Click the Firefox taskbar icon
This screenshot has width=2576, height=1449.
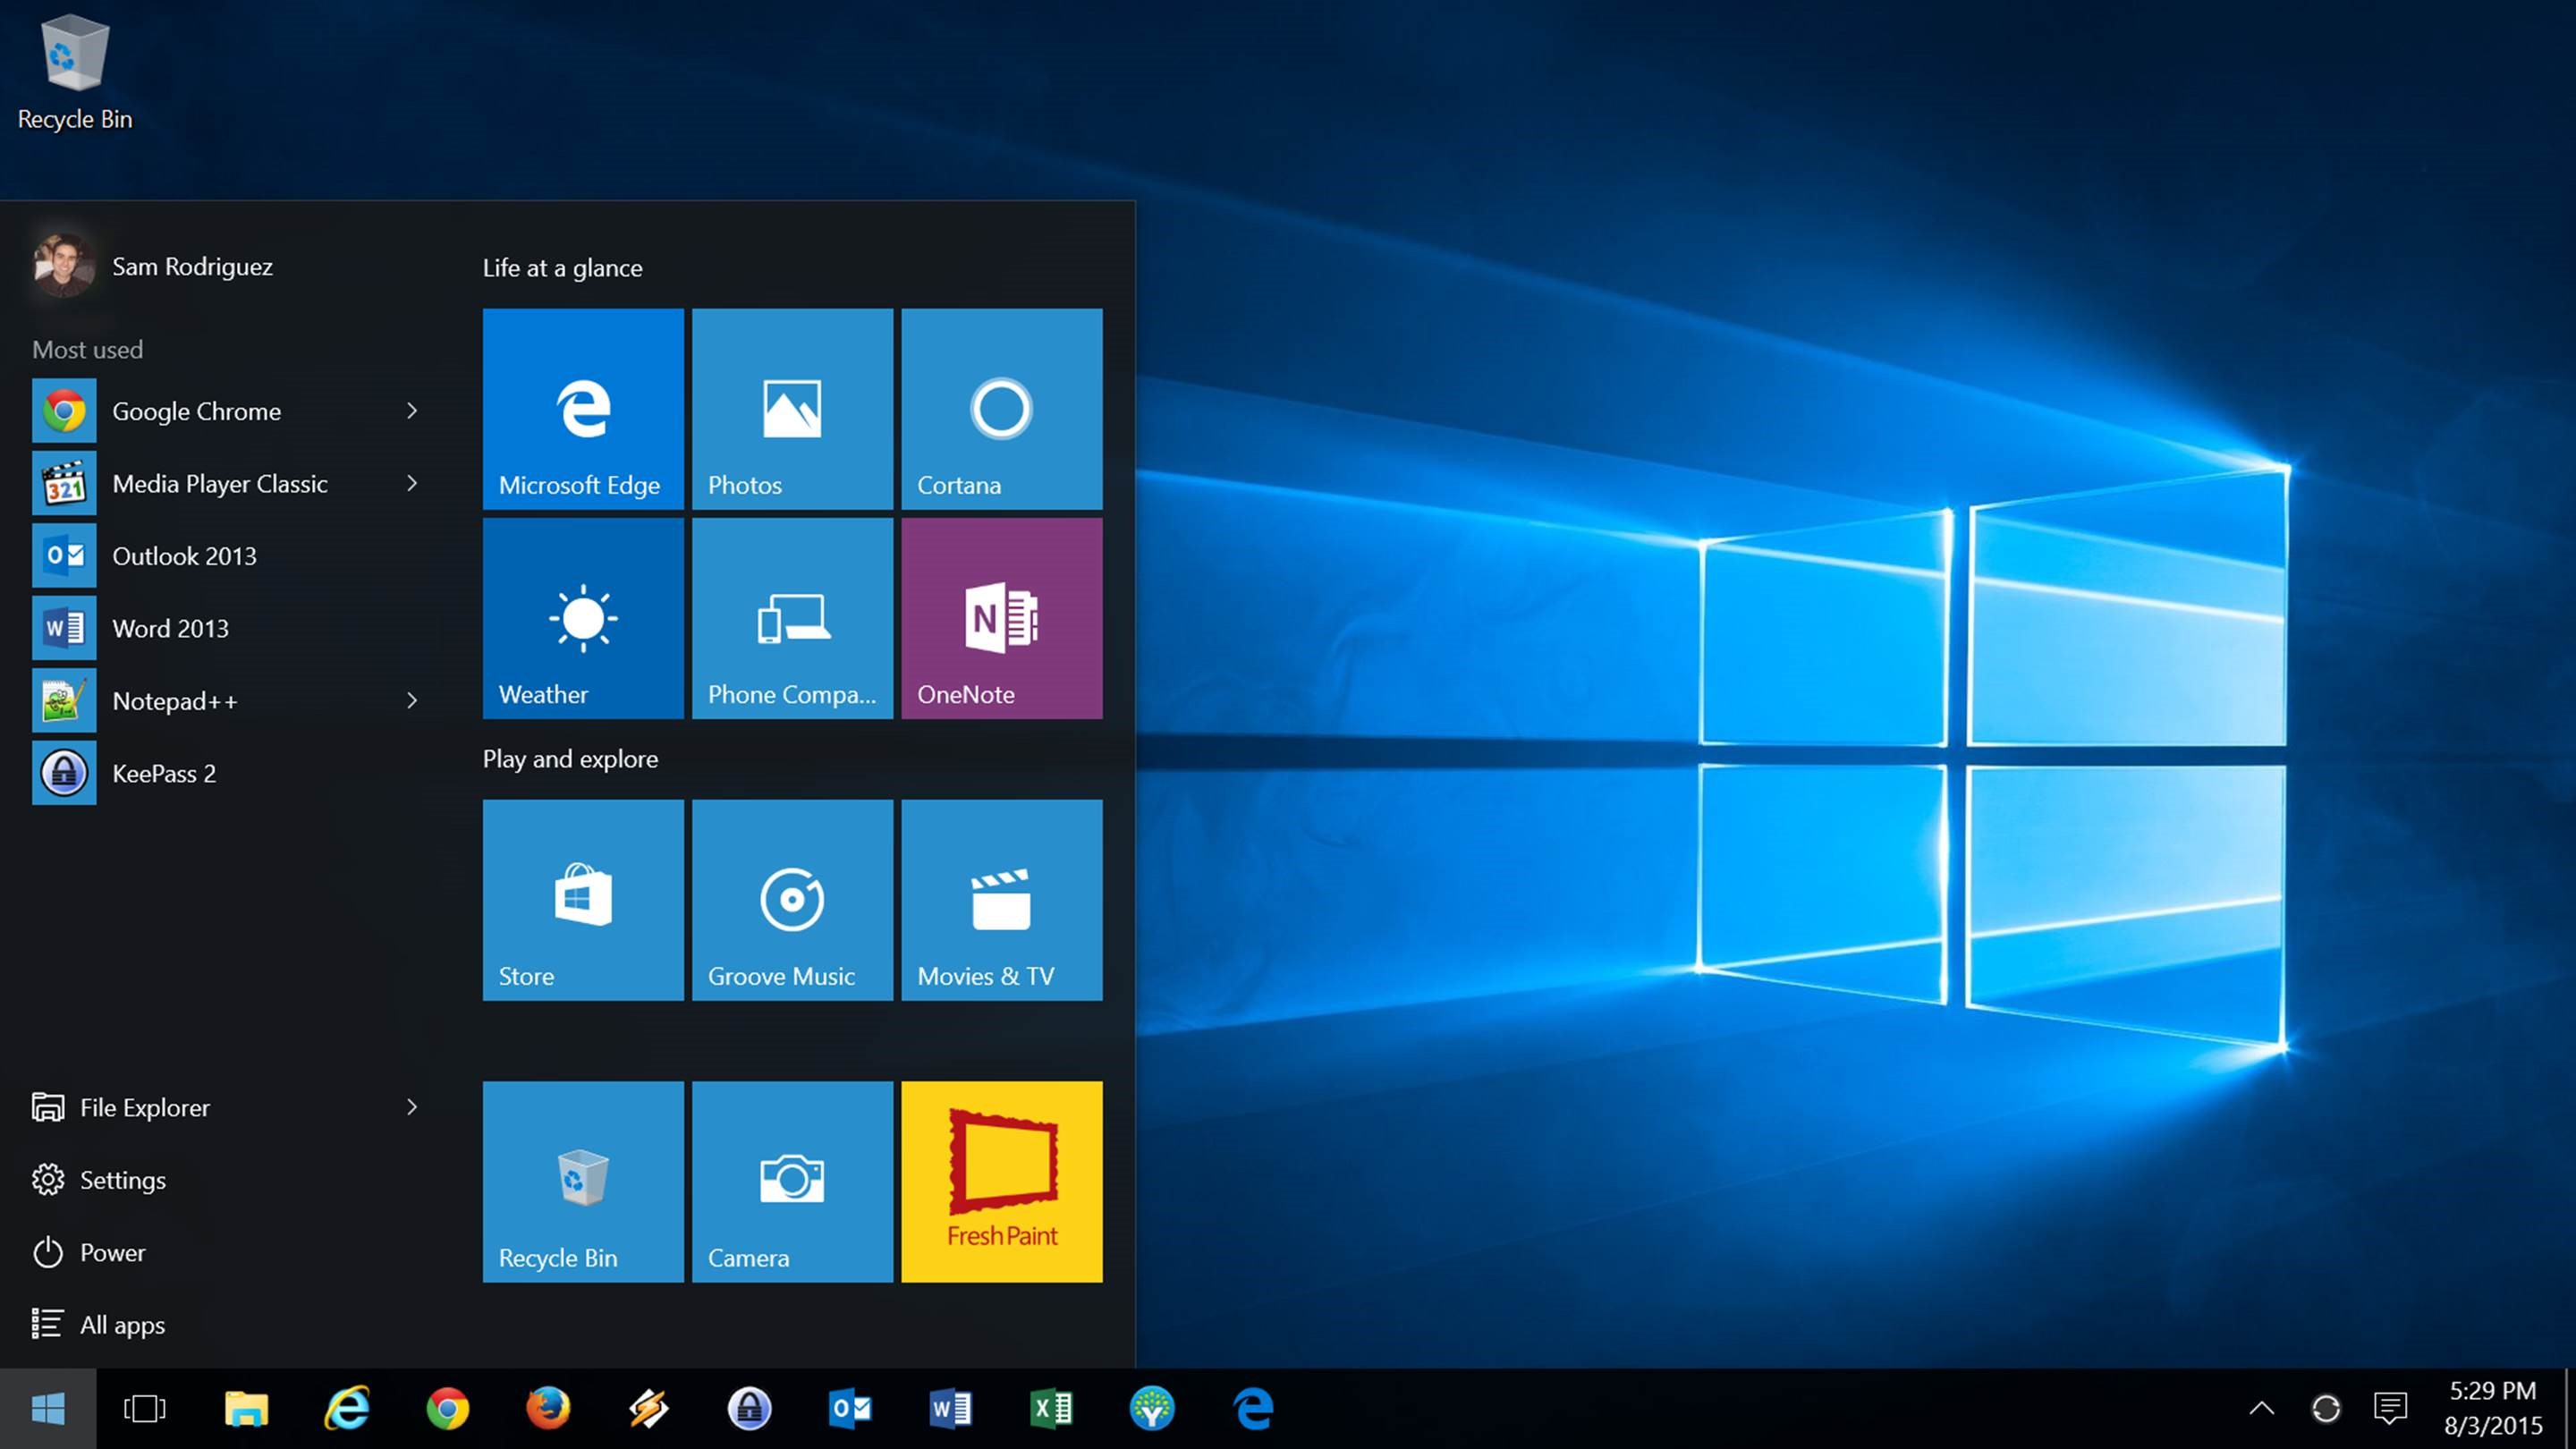[x=548, y=1409]
